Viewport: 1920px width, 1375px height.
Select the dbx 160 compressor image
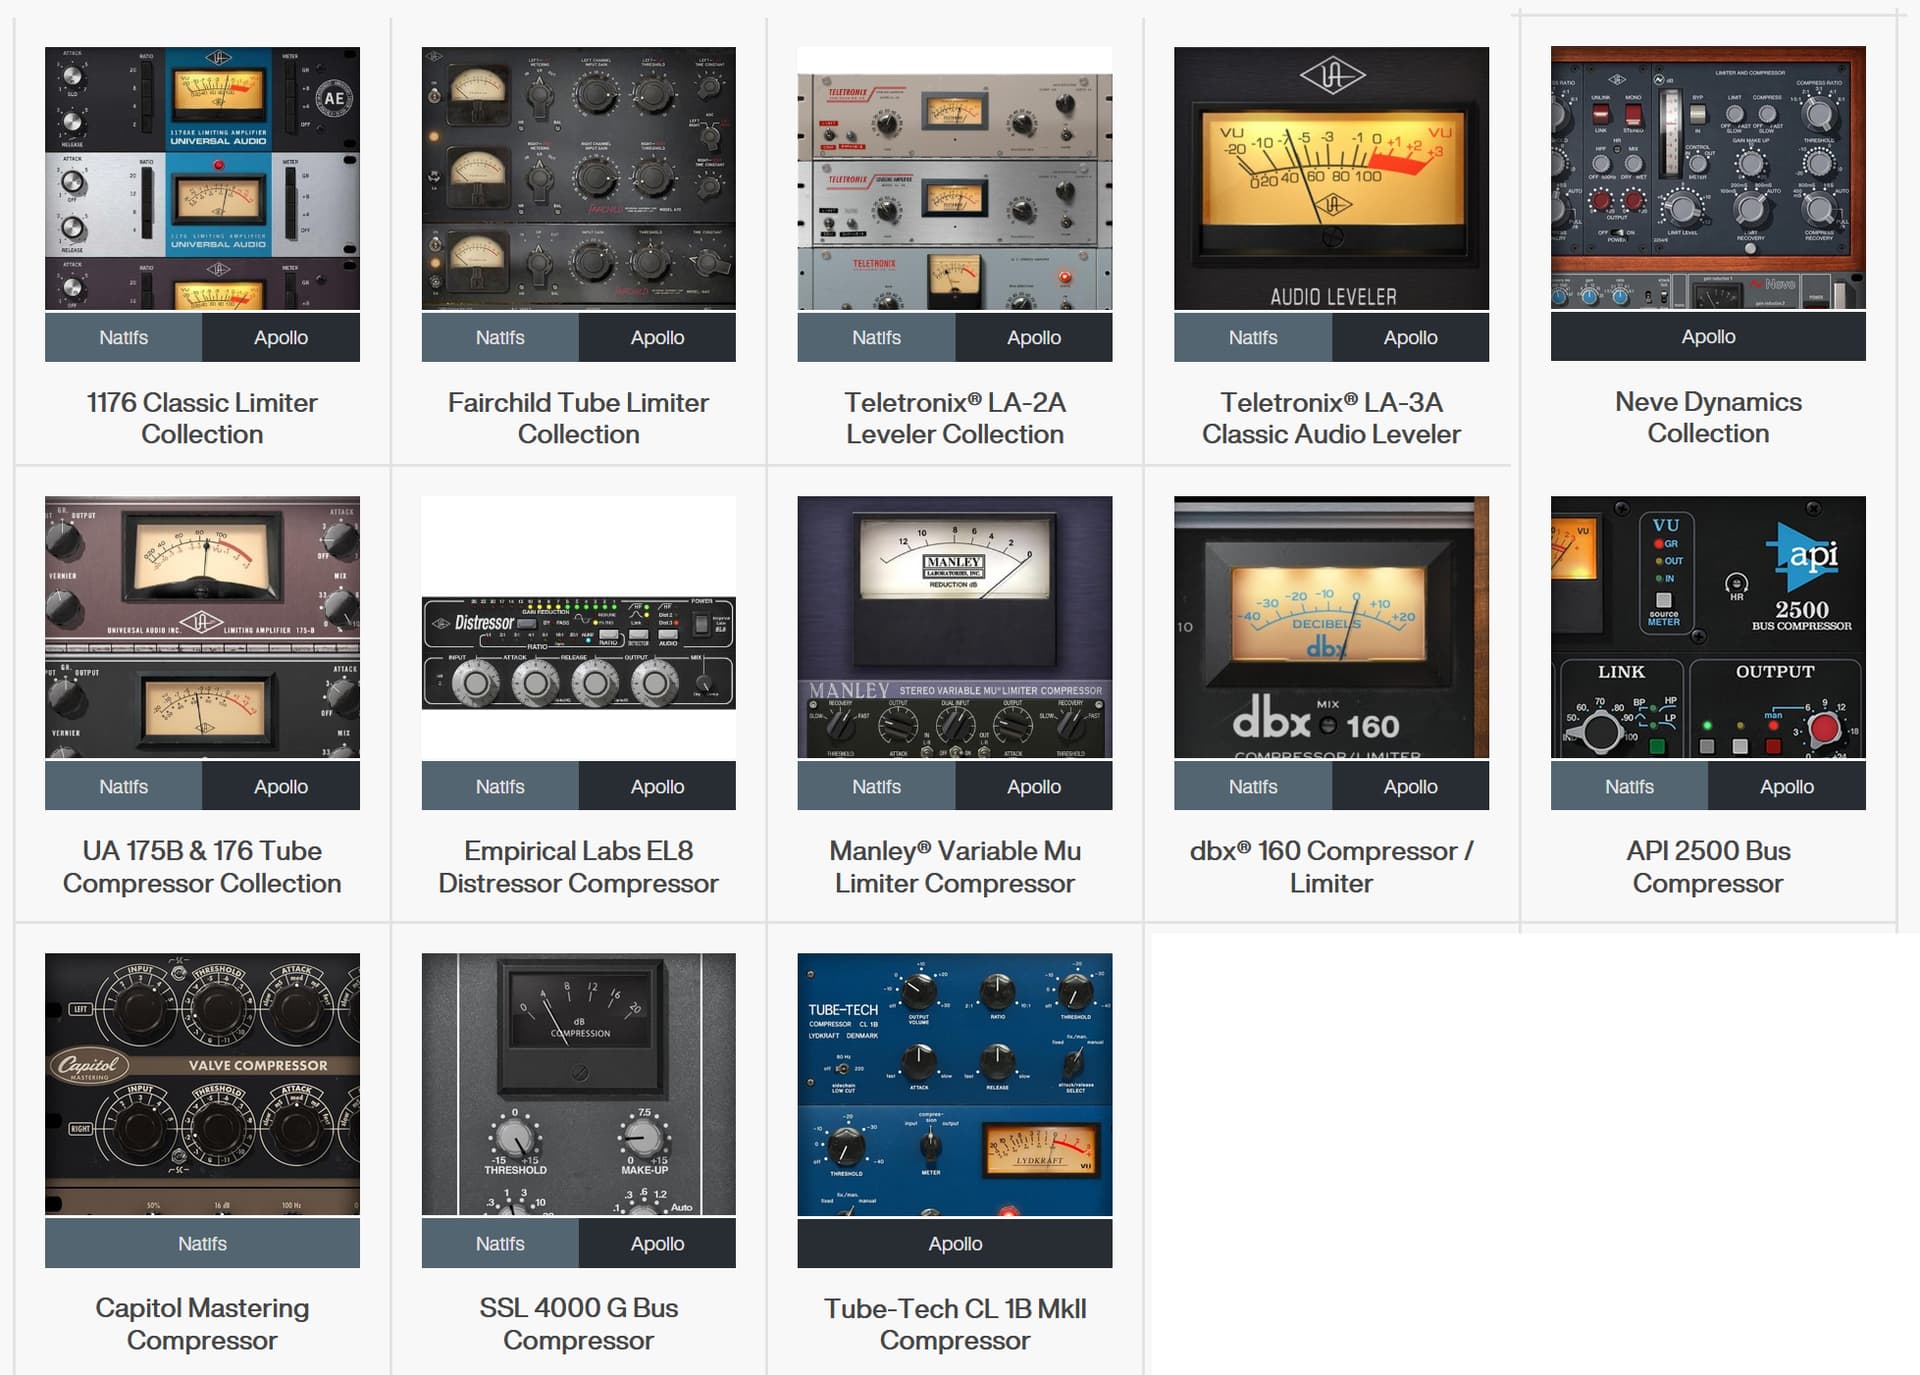(1331, 627)
